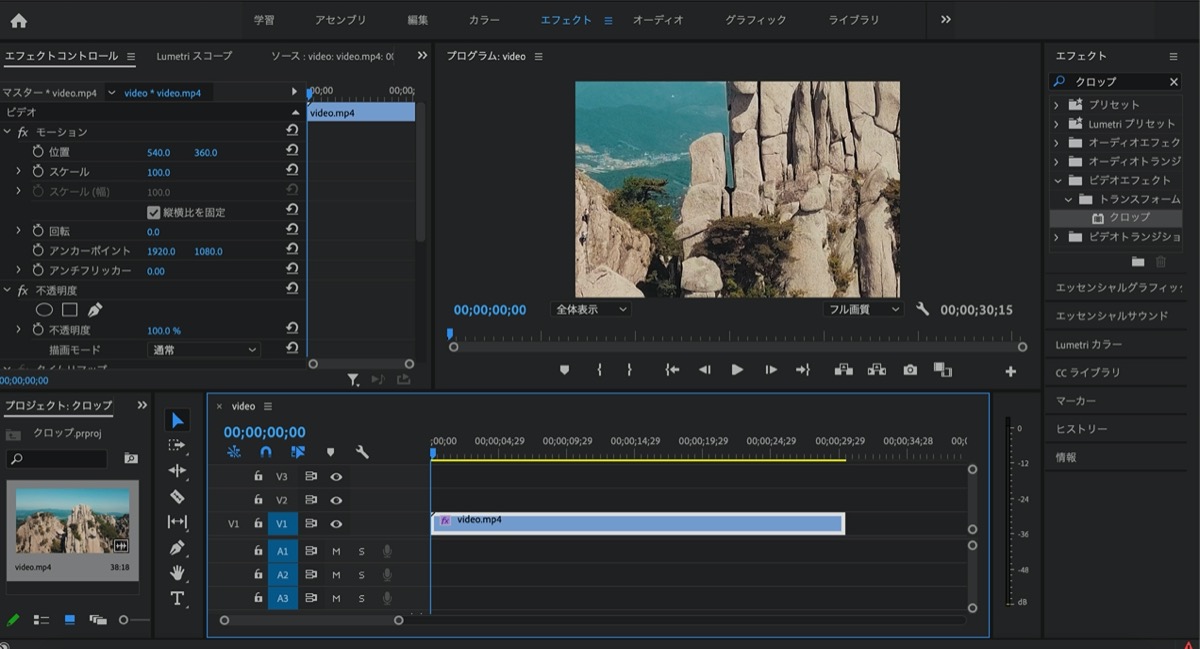
Task: Step back one frame in Program monitor
Action: coord(704,370)
